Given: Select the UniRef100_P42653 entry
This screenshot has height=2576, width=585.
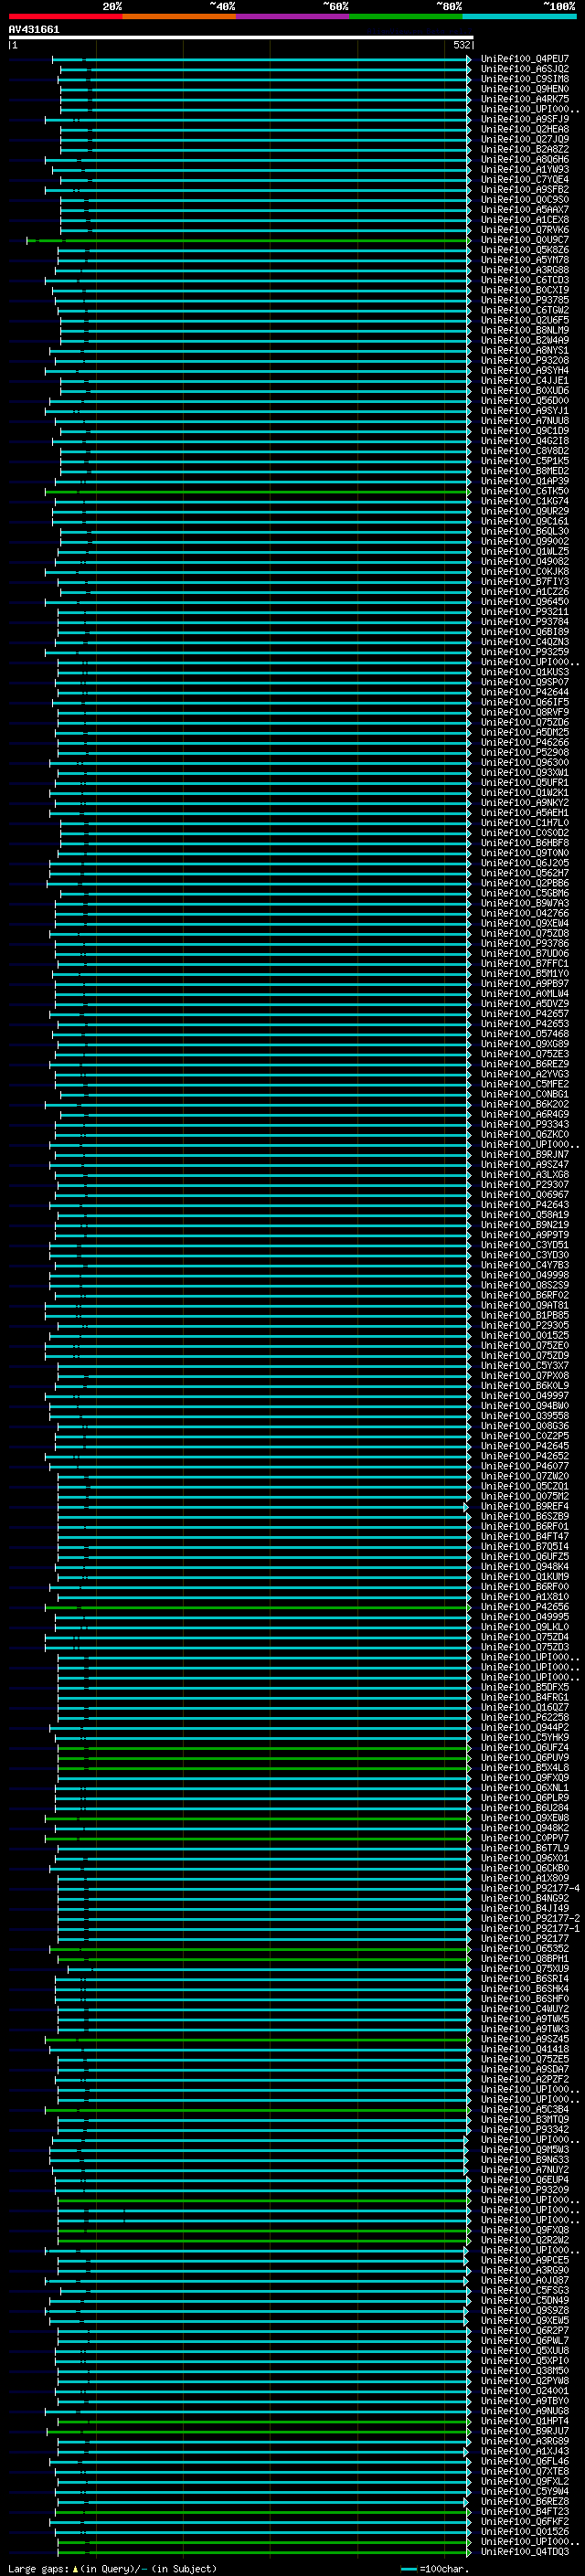Looking at the screenshot, I should coord(525,1024).
